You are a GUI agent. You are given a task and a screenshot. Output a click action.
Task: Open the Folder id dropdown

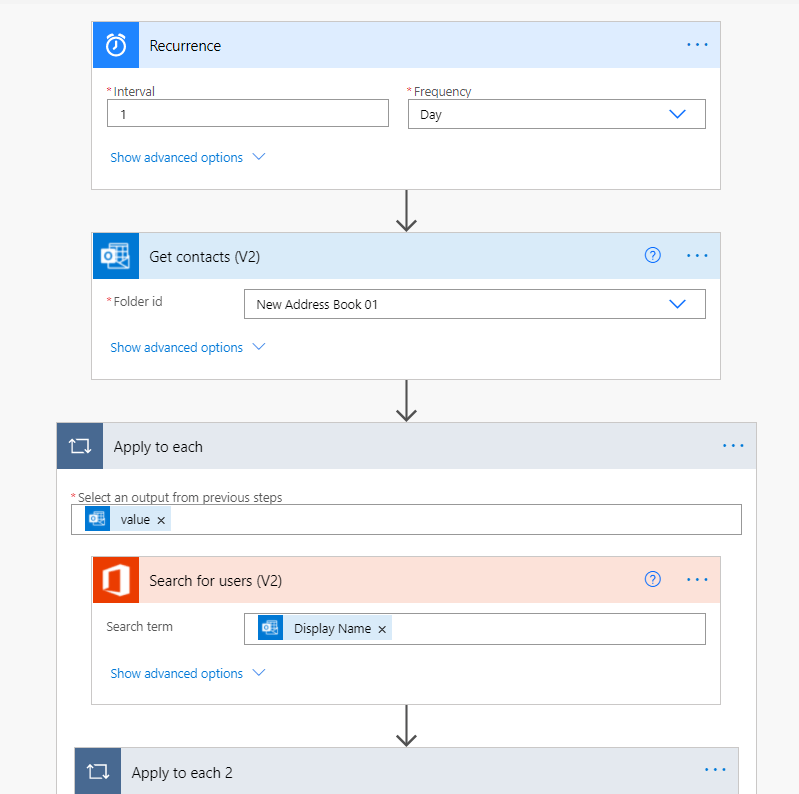(x=475, y=304)
